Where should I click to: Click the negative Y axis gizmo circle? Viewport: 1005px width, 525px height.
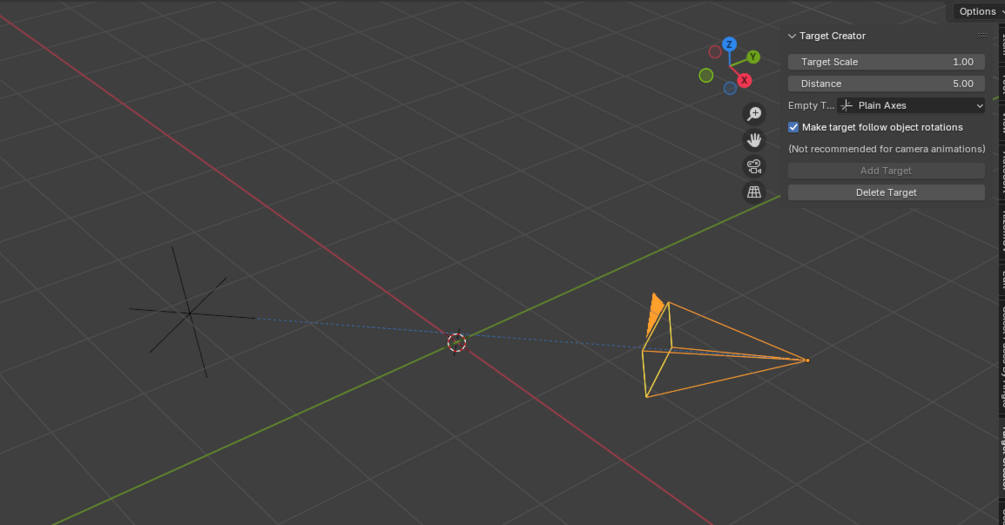tap(706, 76)
